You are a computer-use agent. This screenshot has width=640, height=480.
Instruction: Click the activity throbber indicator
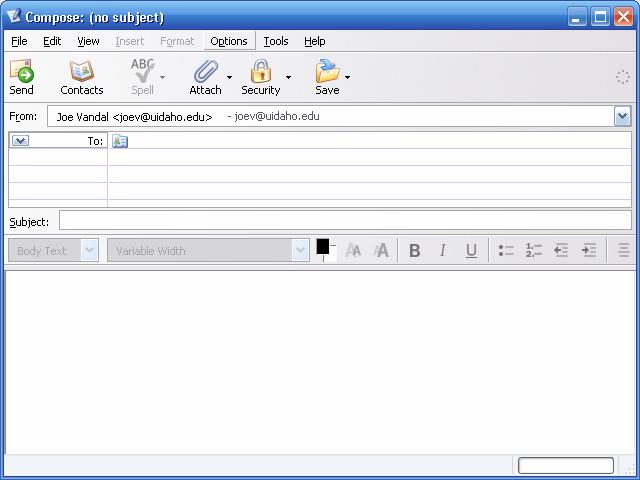[x=623, y=77]
